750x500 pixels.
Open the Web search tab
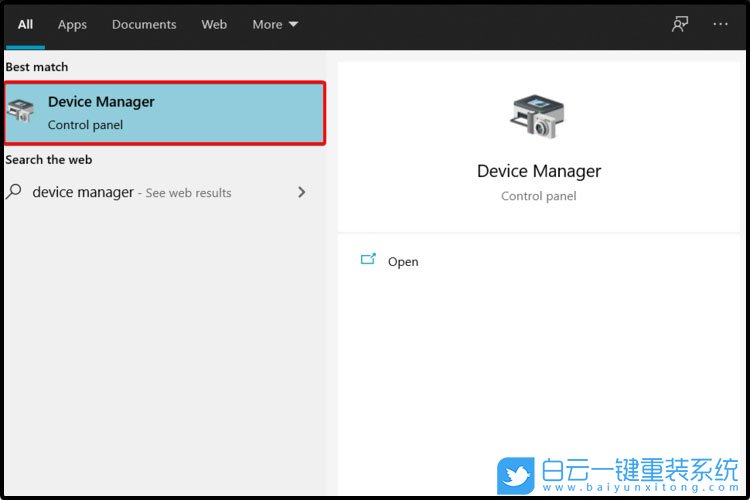214,24
